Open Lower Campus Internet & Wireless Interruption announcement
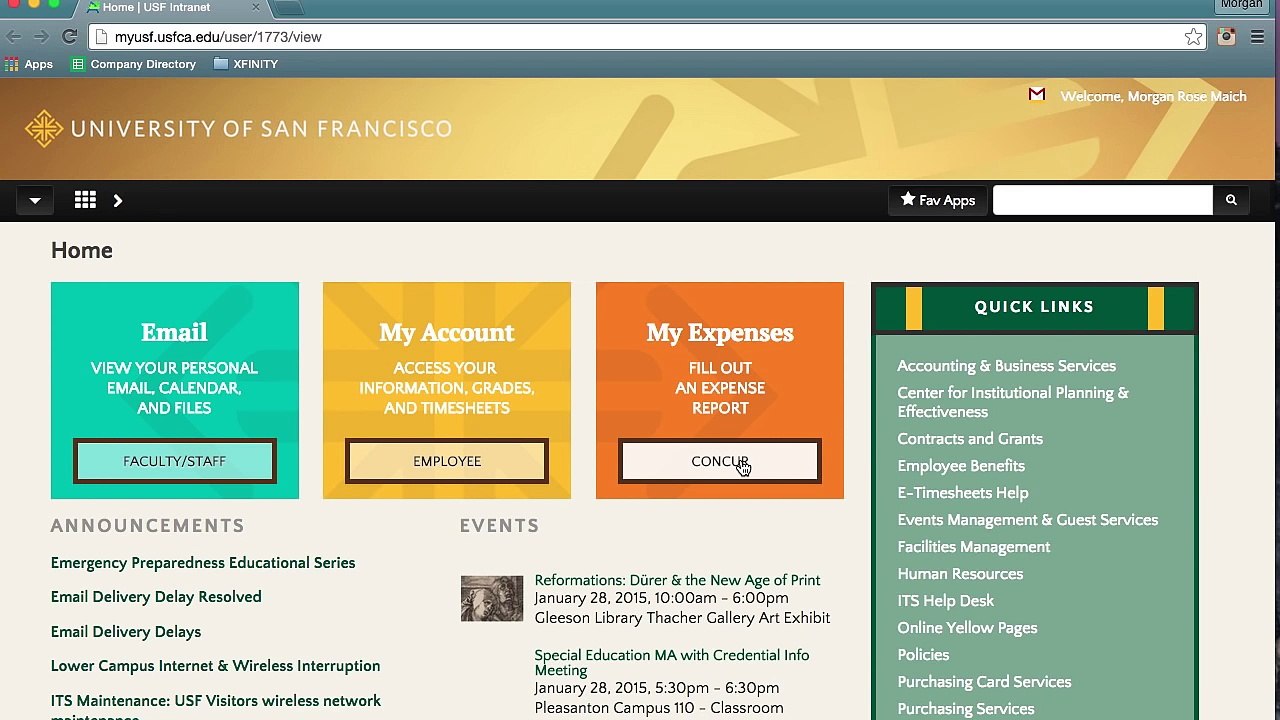The width and height of the screenshot is (1280, 720). (215, 666)
